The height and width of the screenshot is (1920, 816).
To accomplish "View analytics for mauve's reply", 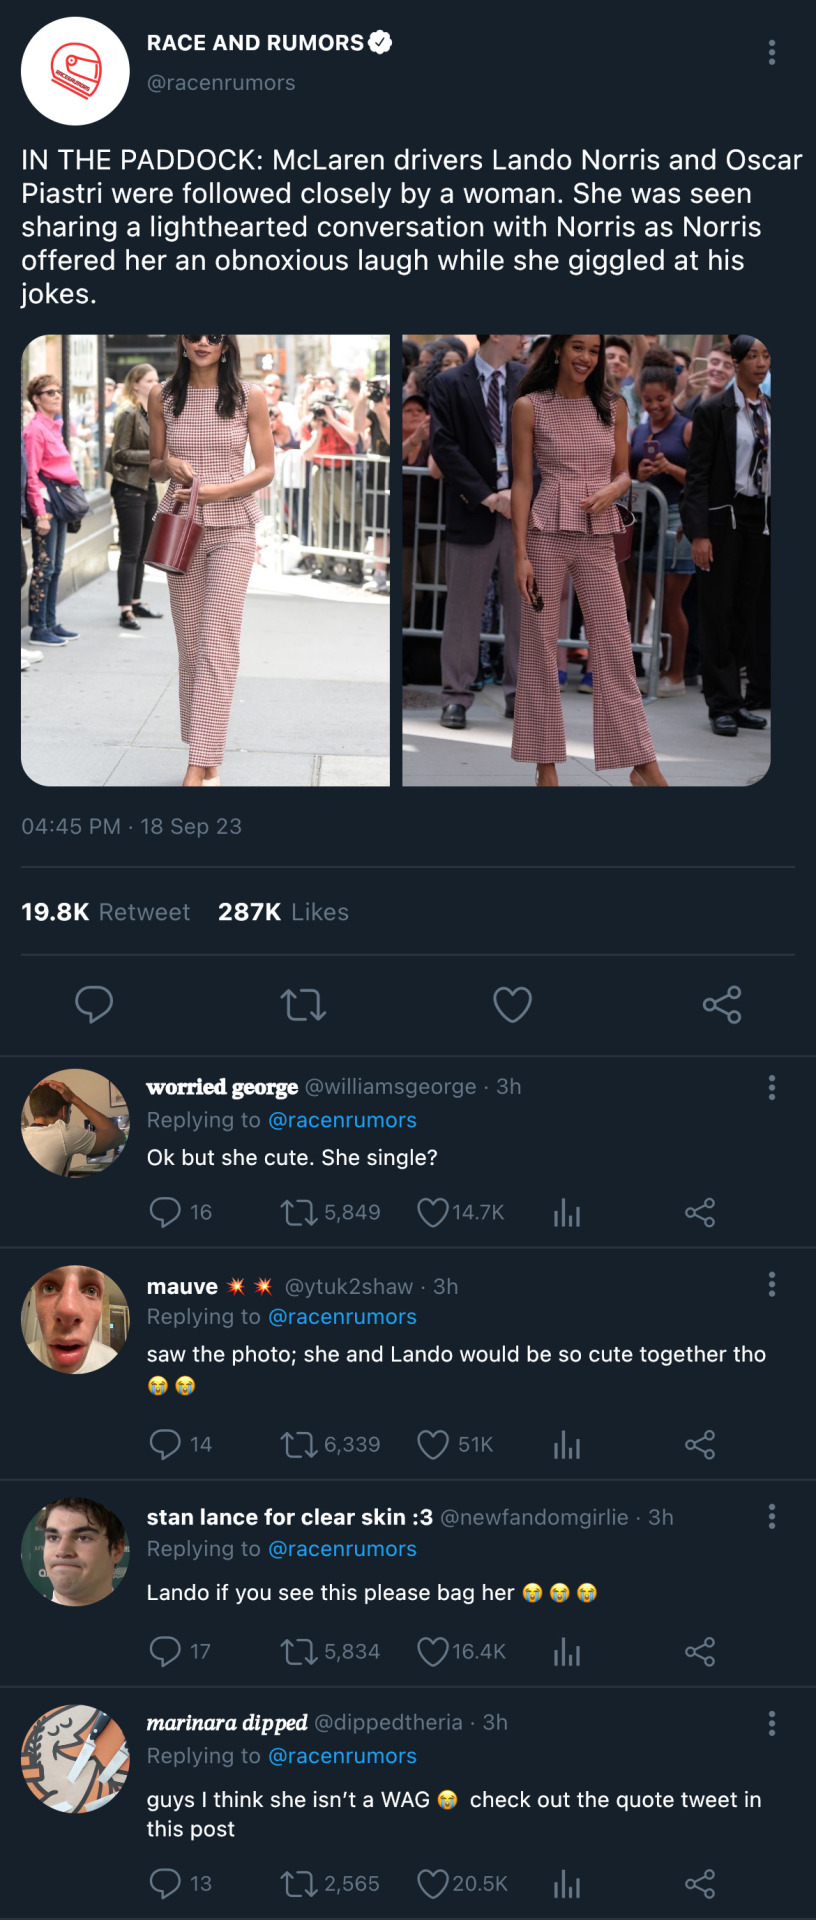I will 567,1444.
